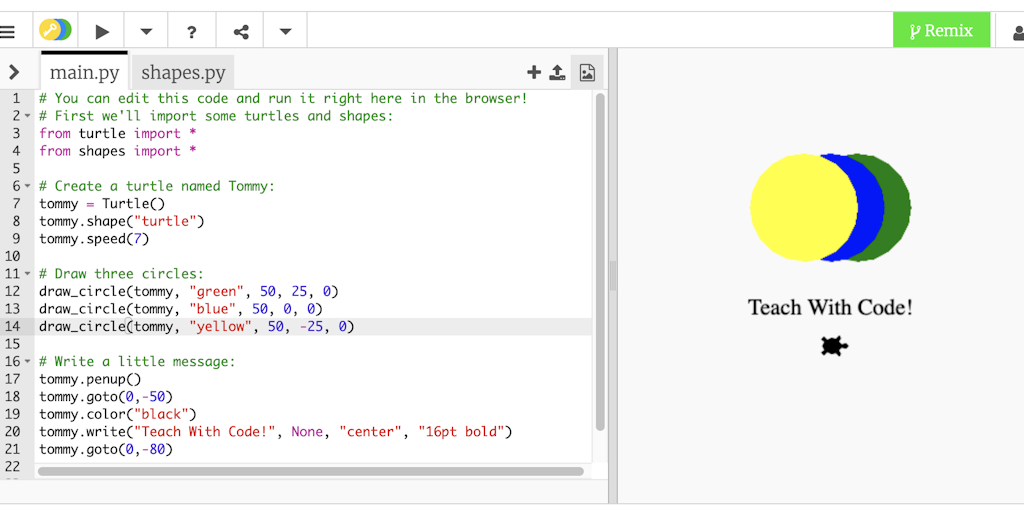
Task: Open the image library icon
Action: 587,72
